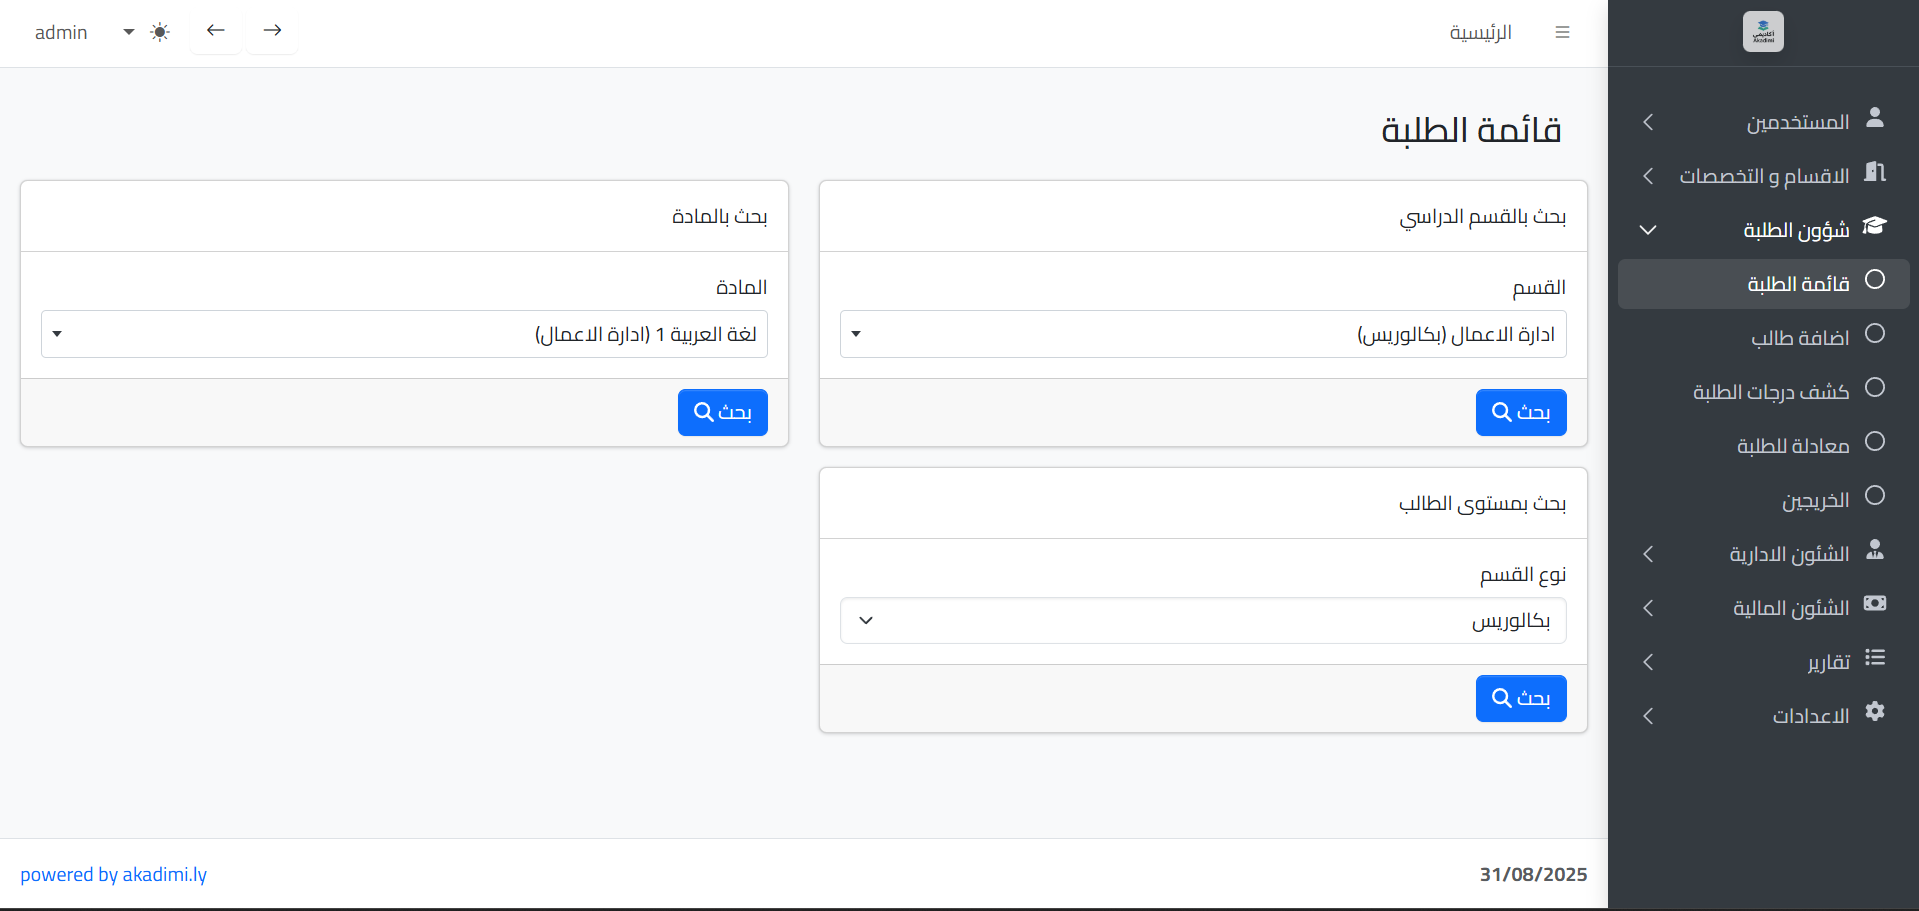Click the right arrow navigation icon
This screenshot has height=911, width=1919.
point(272,31)
